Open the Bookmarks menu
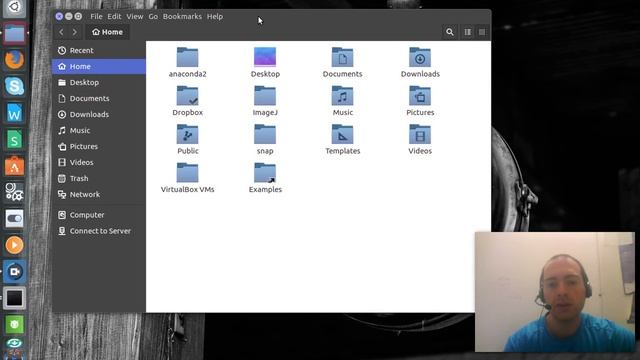Viewport: 640px width, 360px height. coord(182,16)
